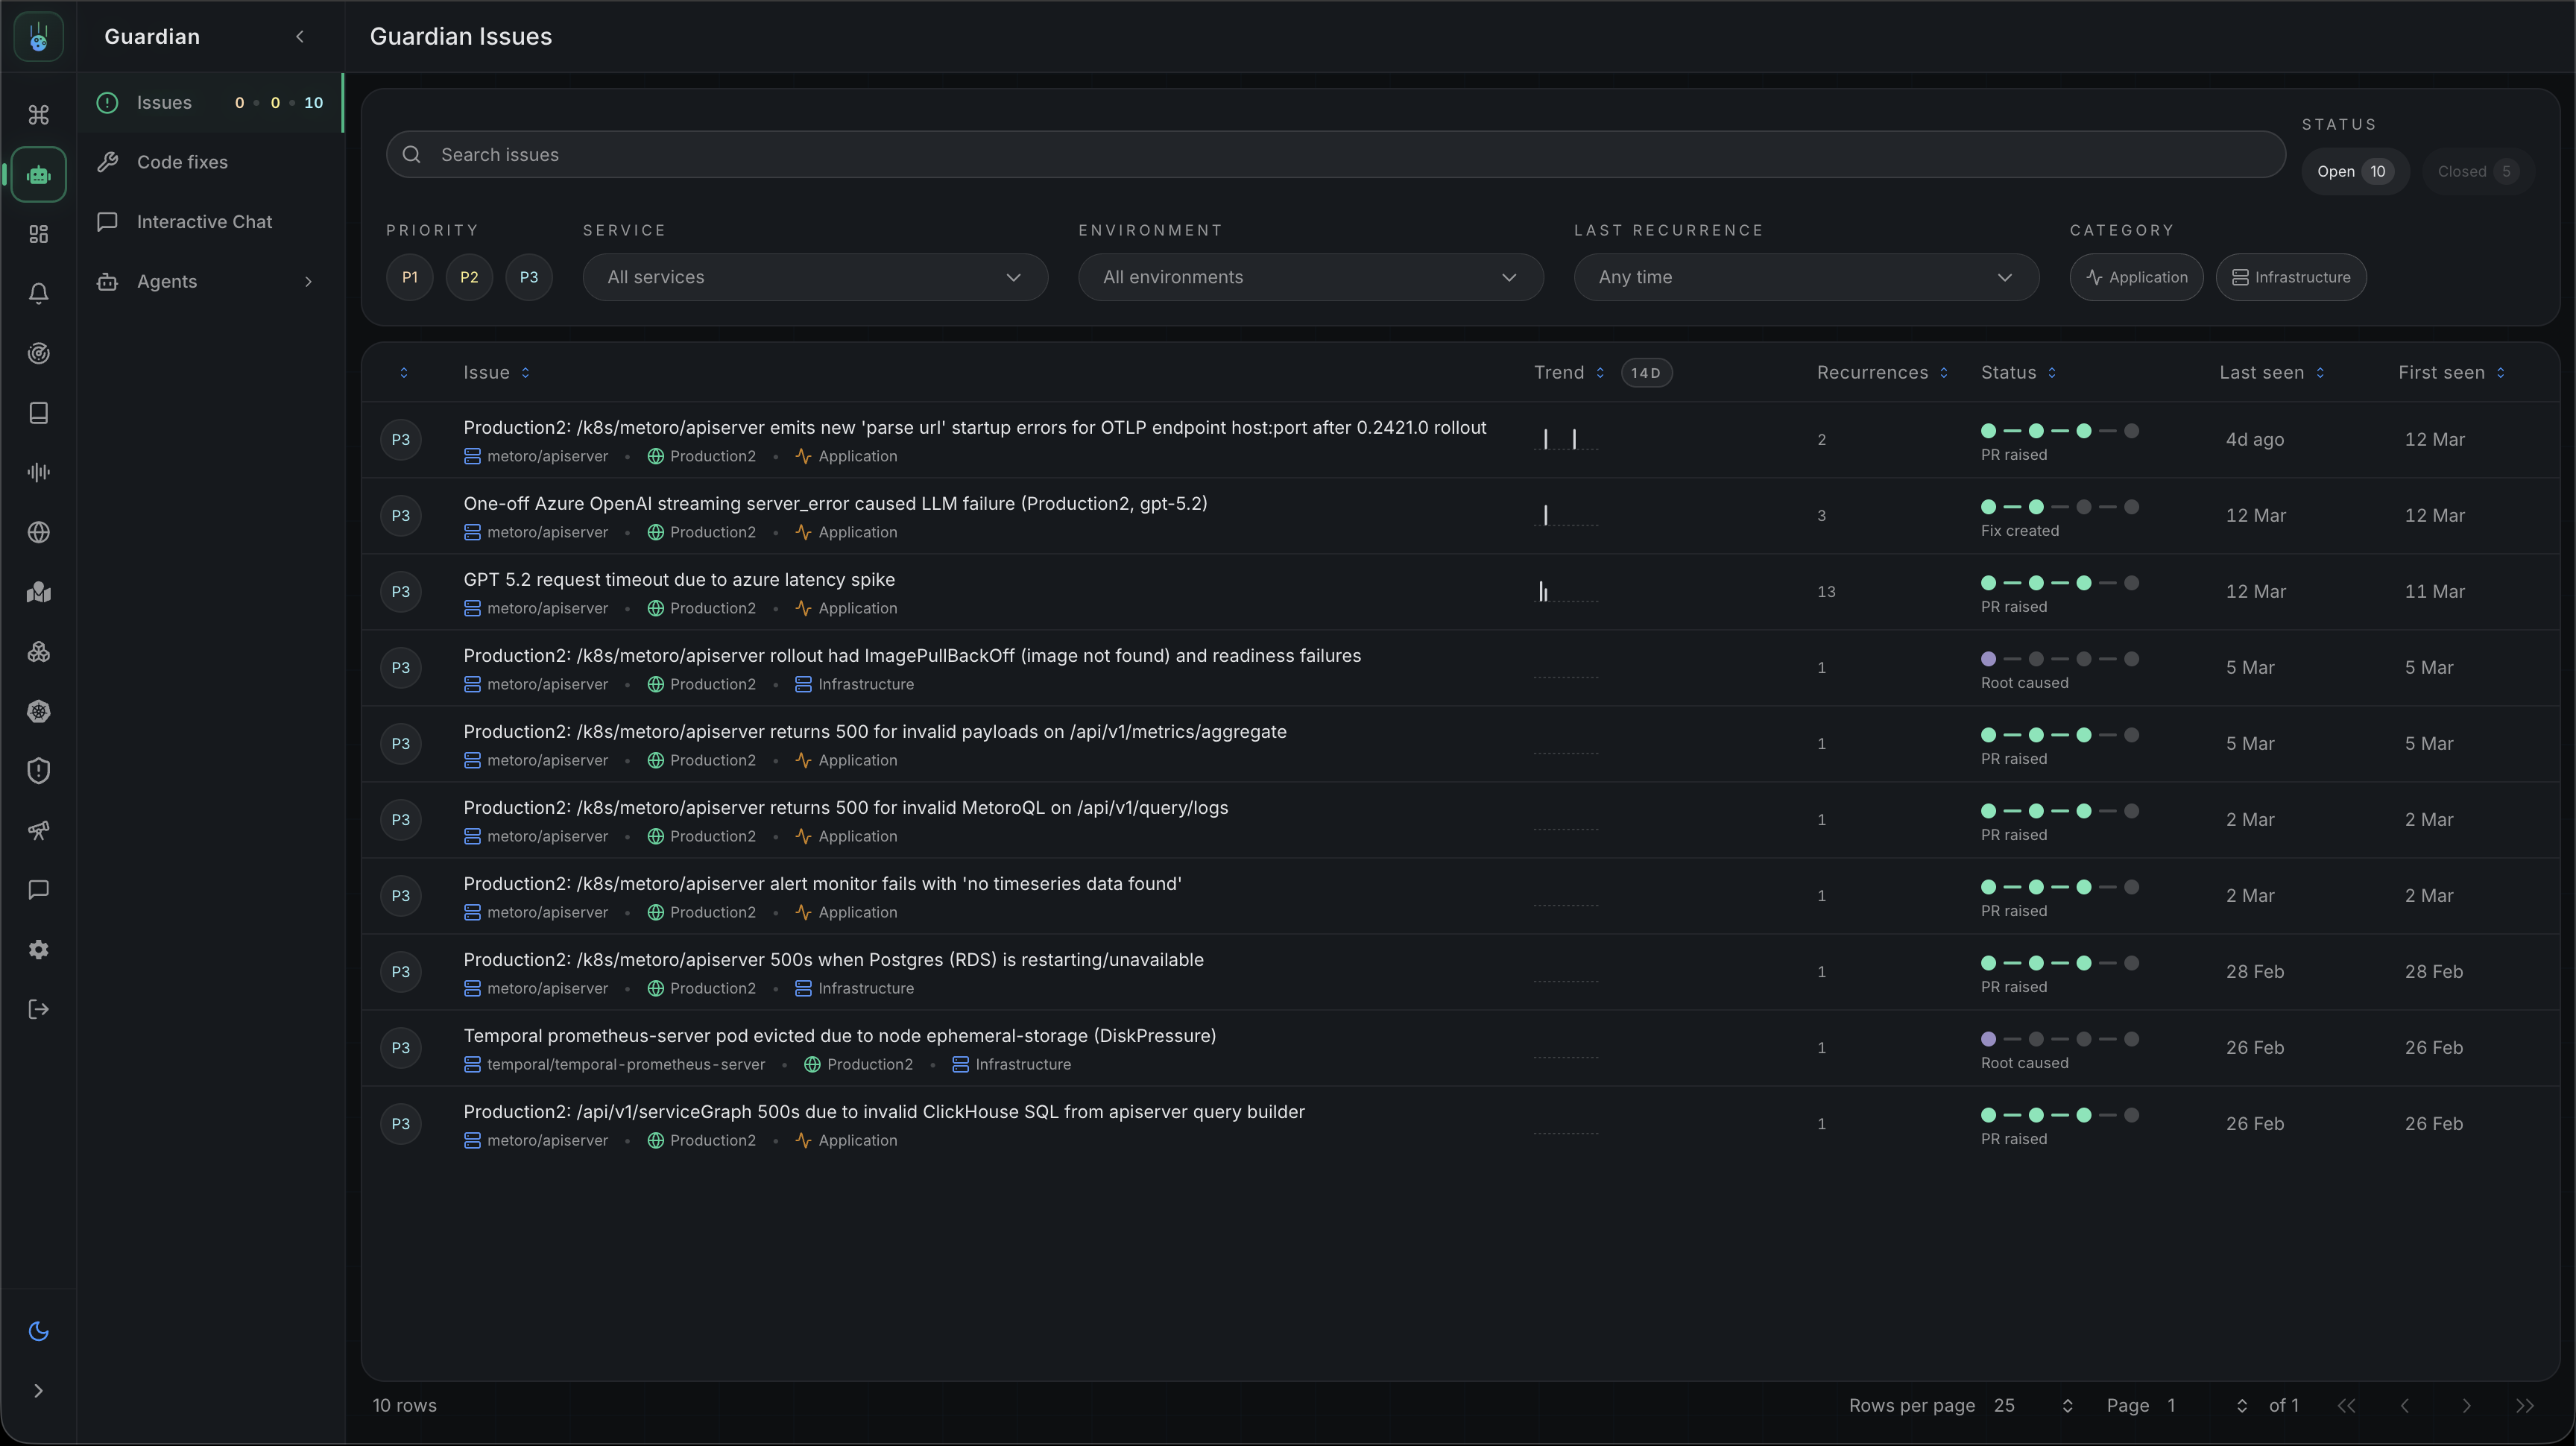Open the GPT 5.2 request timeout issue
Screen dimensions: 2576x1446
(x=678, y=579)
